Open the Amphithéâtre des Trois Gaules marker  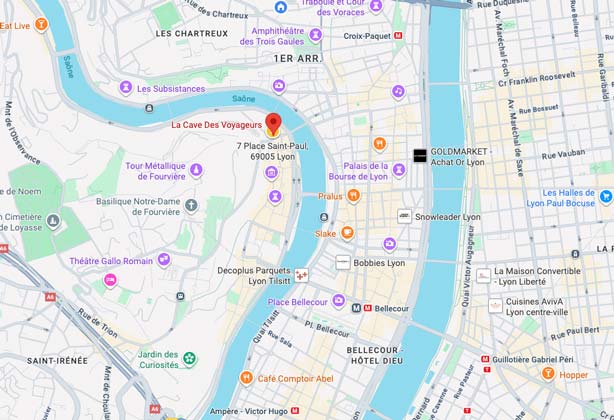click(316, 35)
